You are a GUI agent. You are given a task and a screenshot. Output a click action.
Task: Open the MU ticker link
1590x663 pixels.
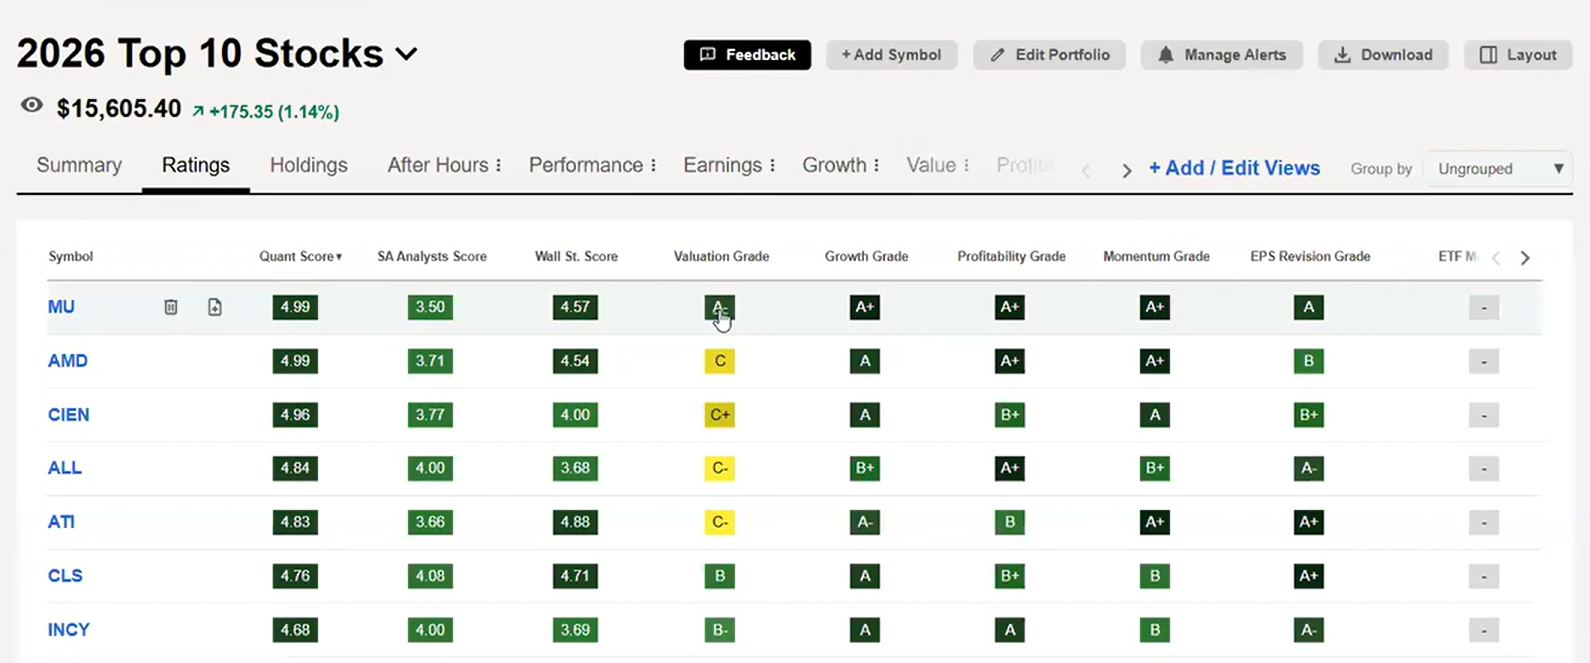(x=61, y=307)
